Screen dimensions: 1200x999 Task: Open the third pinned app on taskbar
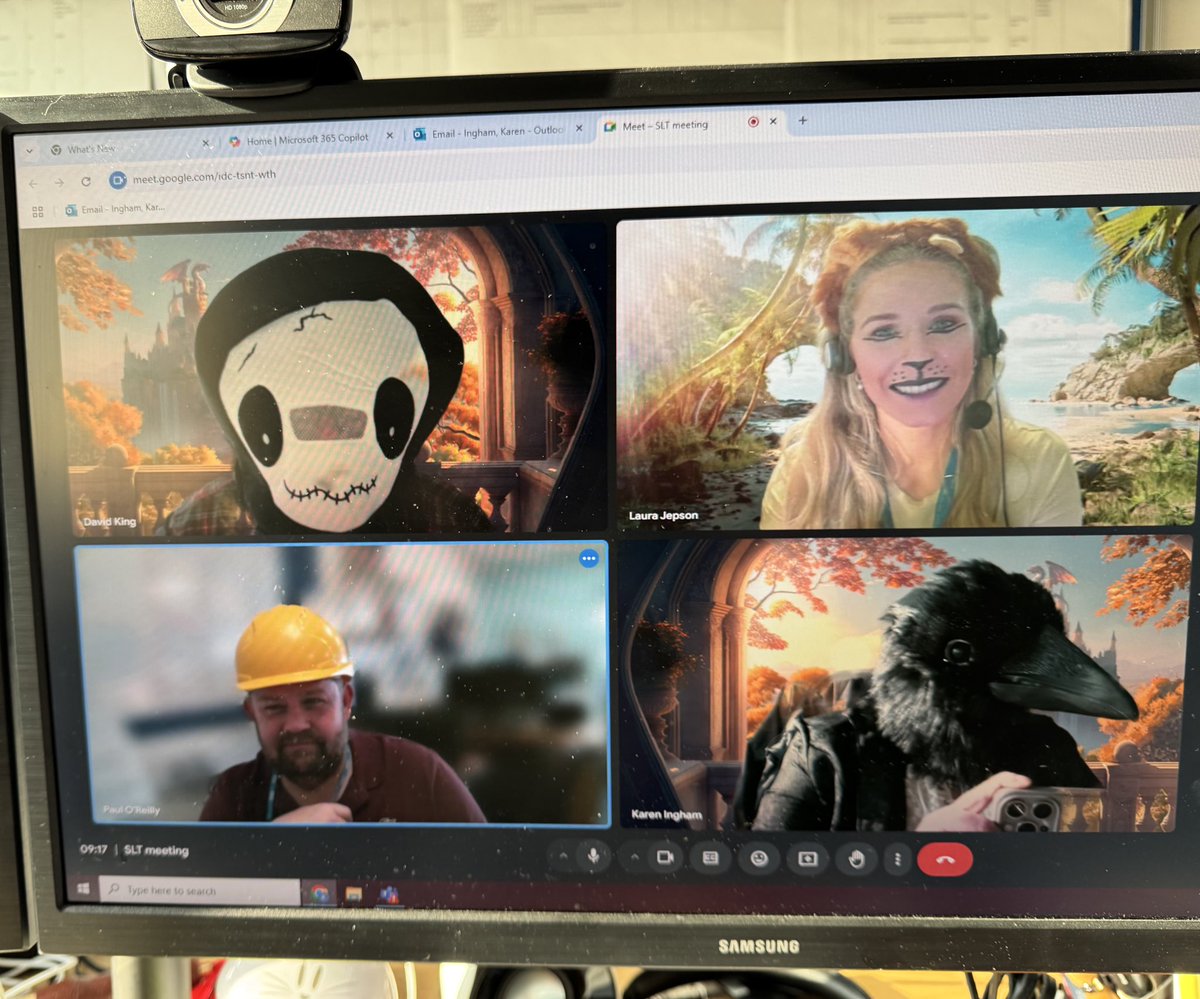pos(388,894)
